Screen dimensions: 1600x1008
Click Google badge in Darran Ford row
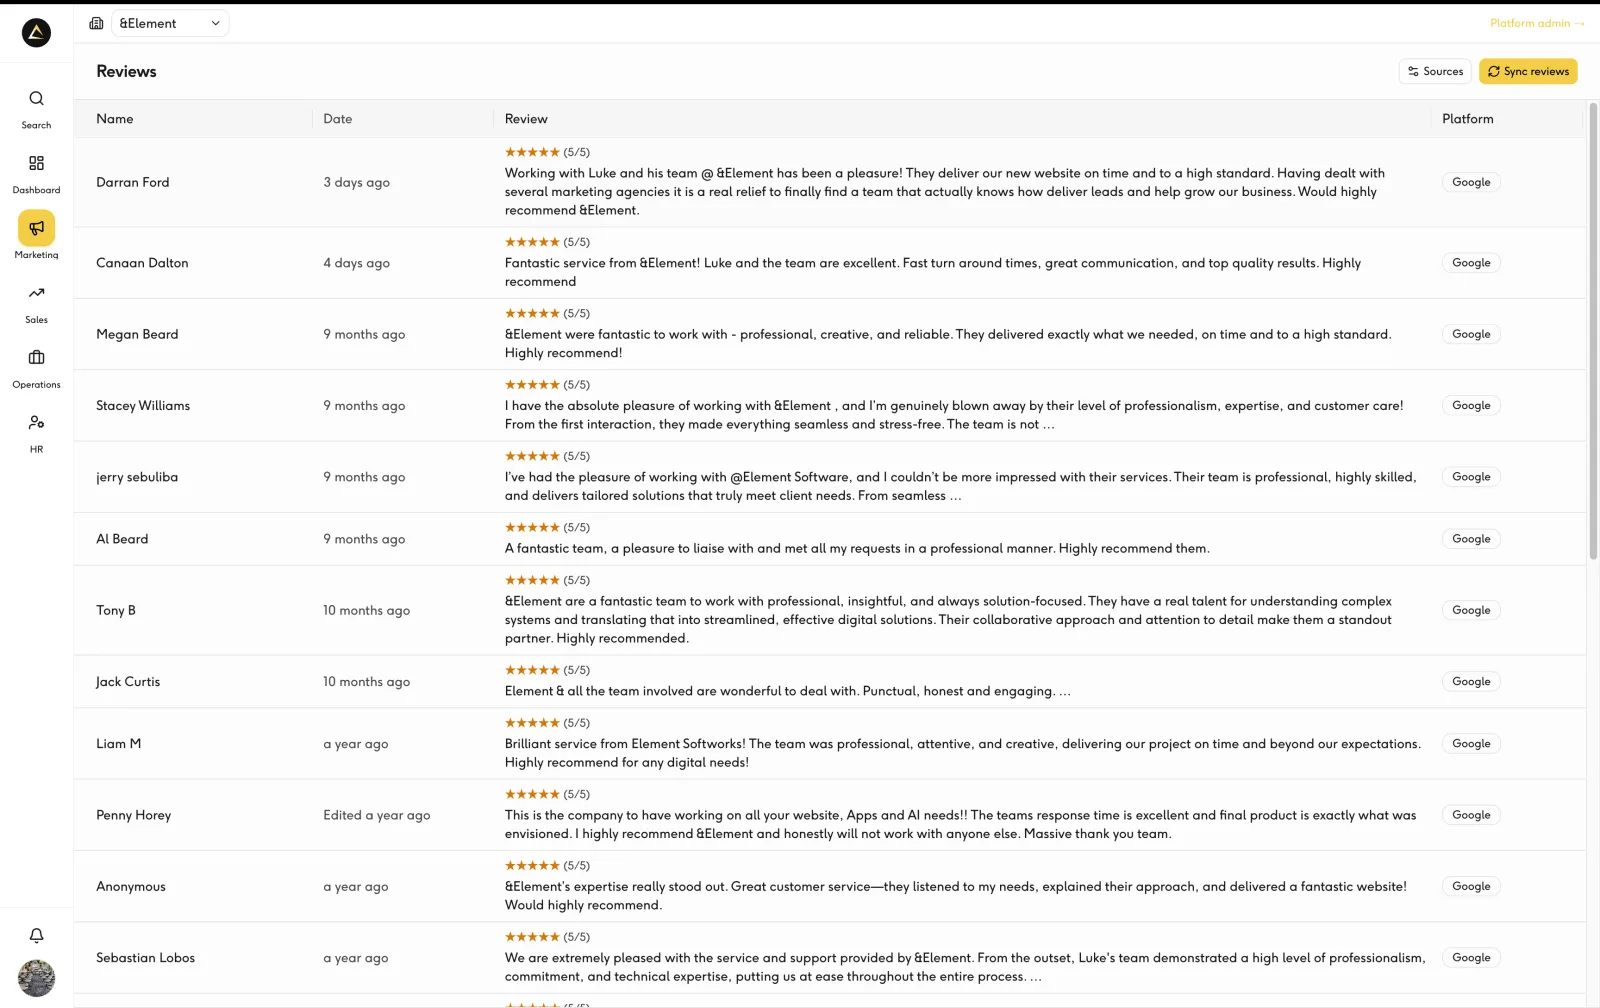[1471, 182]
